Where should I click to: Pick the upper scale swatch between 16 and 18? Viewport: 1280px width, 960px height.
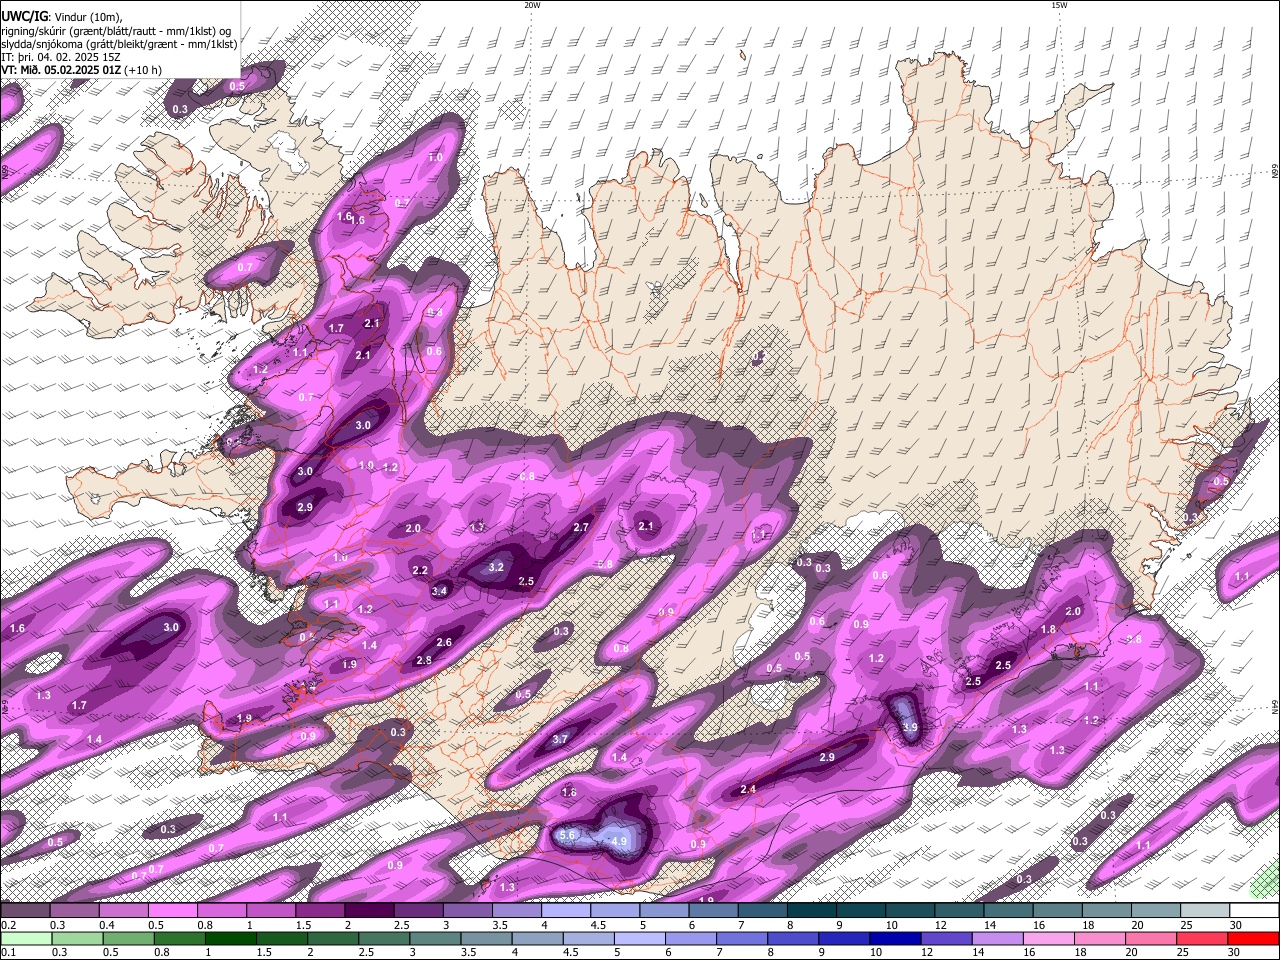pyautogui.click(x=1058, y=911)
